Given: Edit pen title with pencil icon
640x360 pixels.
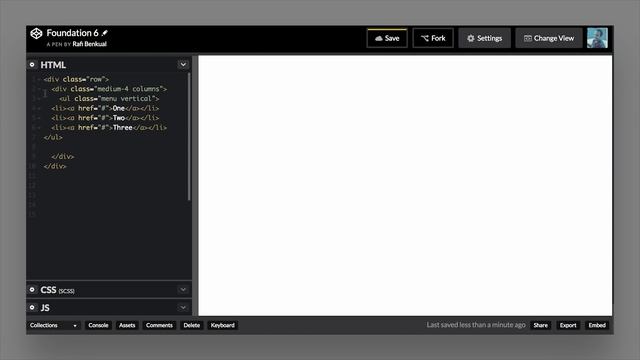Looking at the screenshot, I should pyautogui.click(x=104, y=33).
